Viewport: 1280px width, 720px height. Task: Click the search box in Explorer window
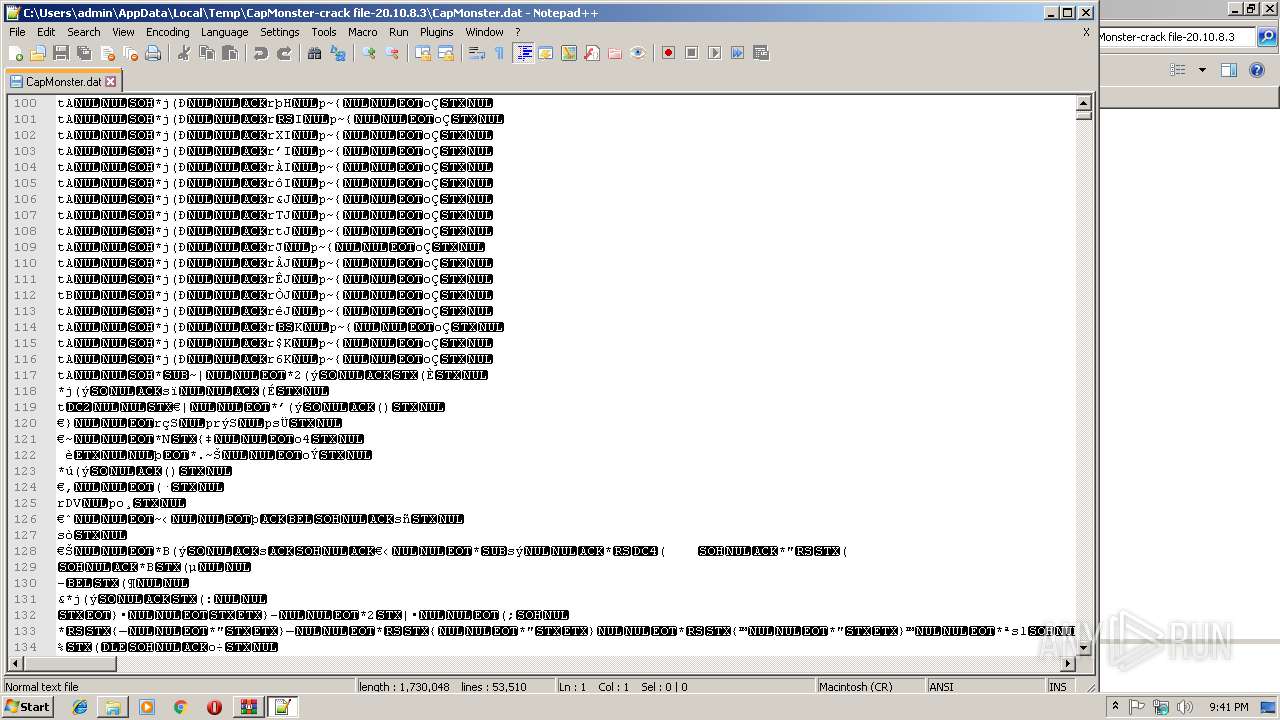pos(1176,37)
